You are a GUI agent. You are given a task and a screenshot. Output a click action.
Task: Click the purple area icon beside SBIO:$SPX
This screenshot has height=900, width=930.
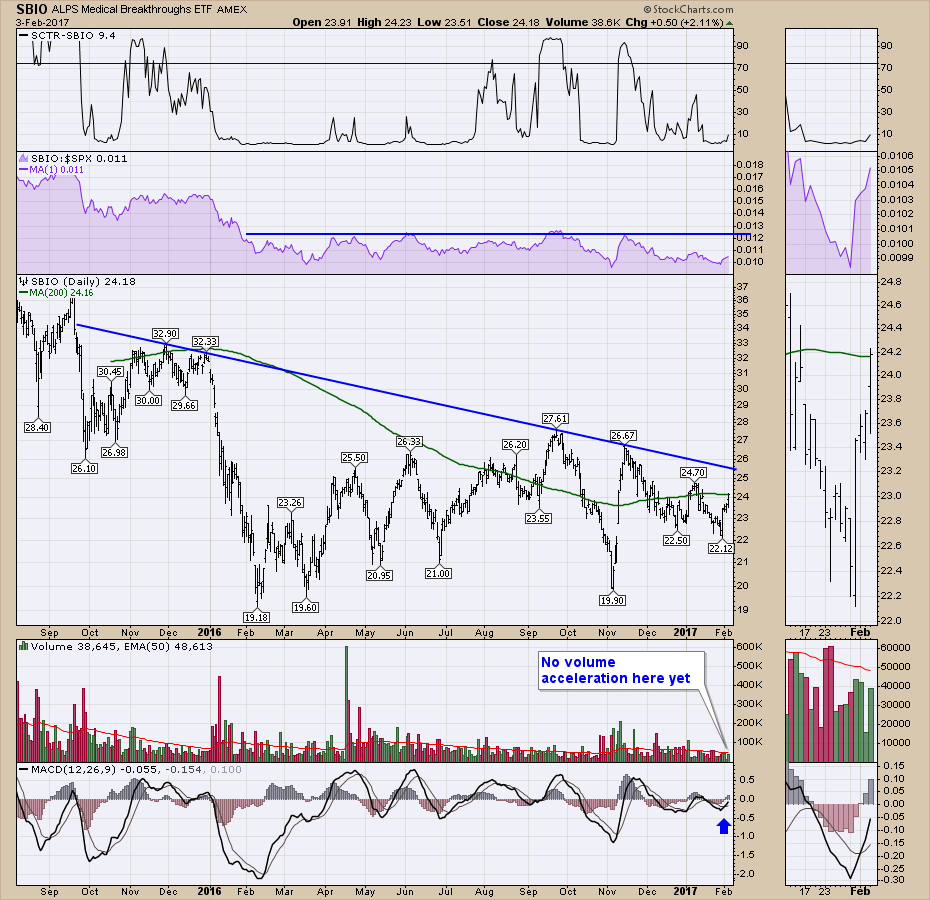[24, 158]
